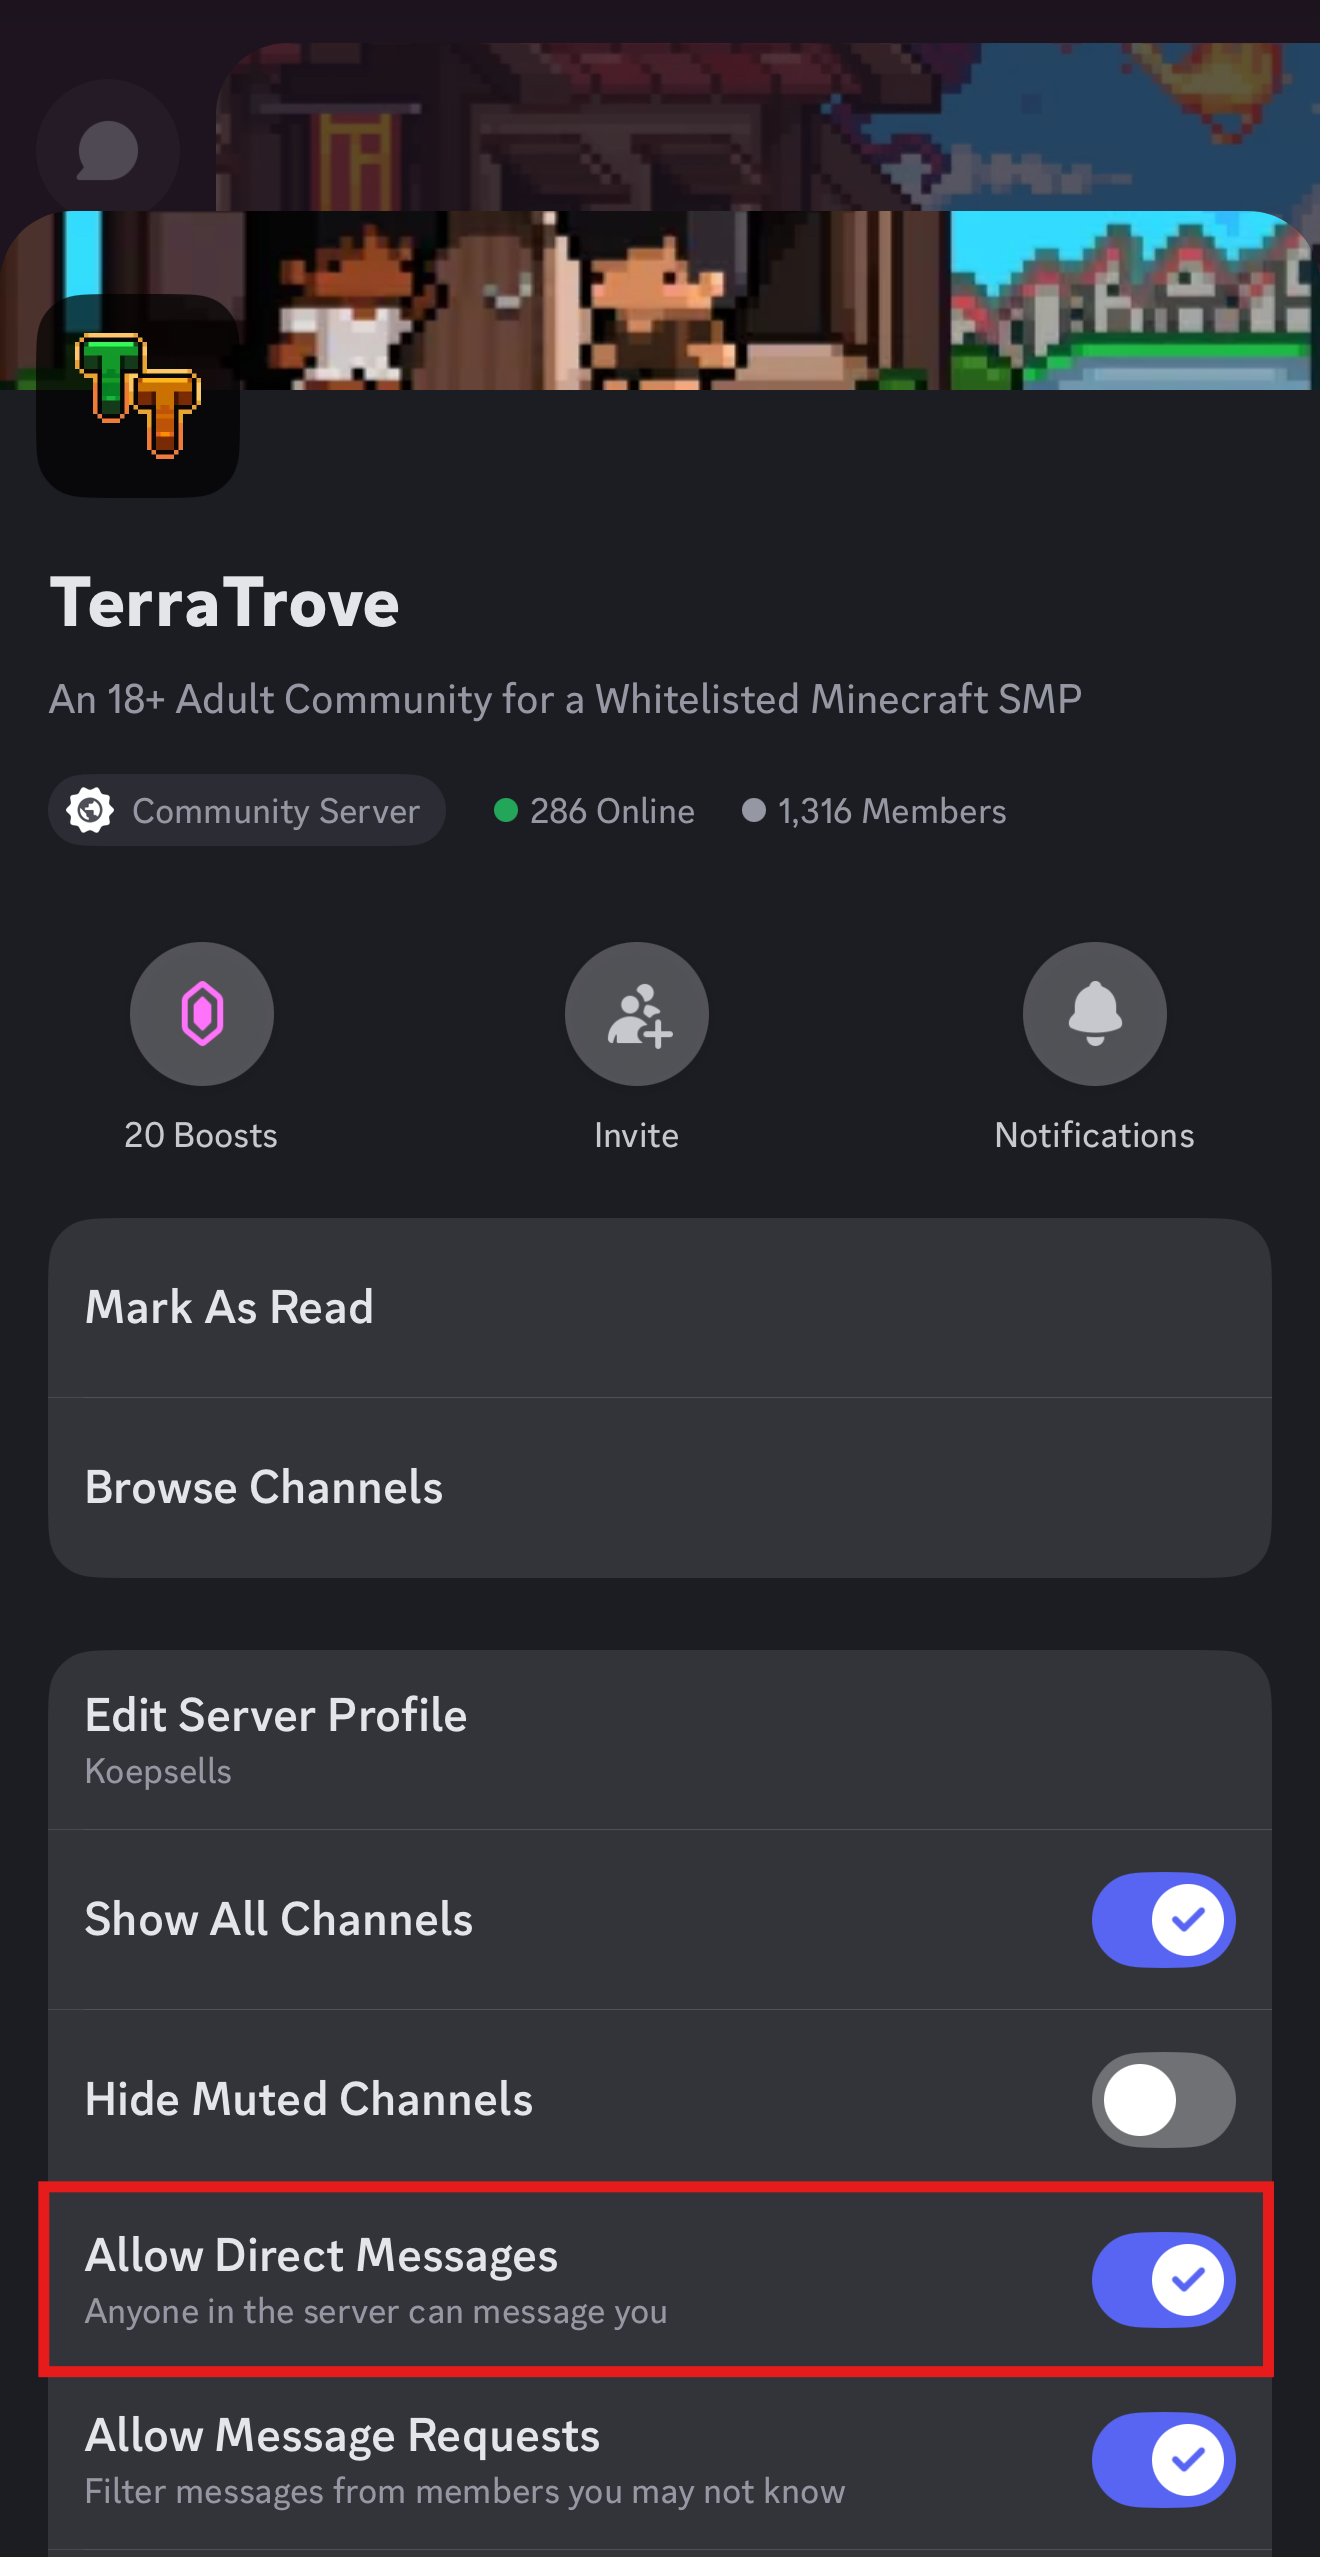Turn off Allow Message Requests toggle

1163,2459
